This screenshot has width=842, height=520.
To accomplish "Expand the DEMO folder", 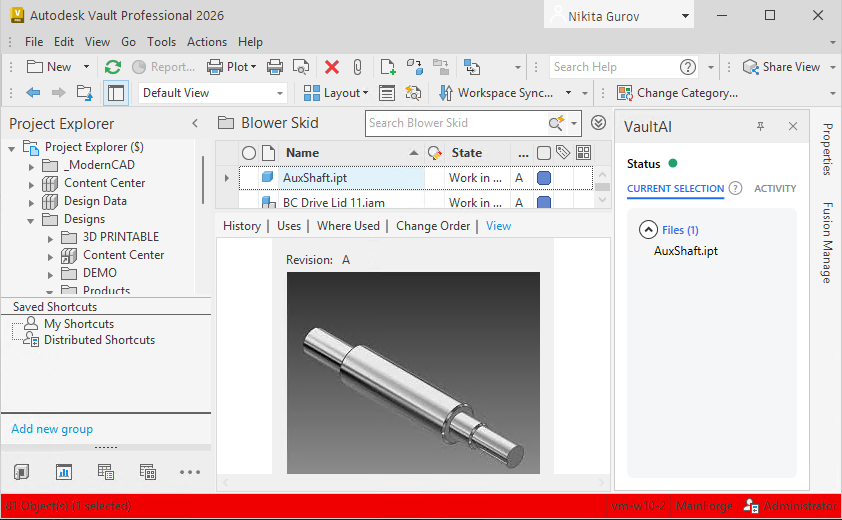I will 50,275.
